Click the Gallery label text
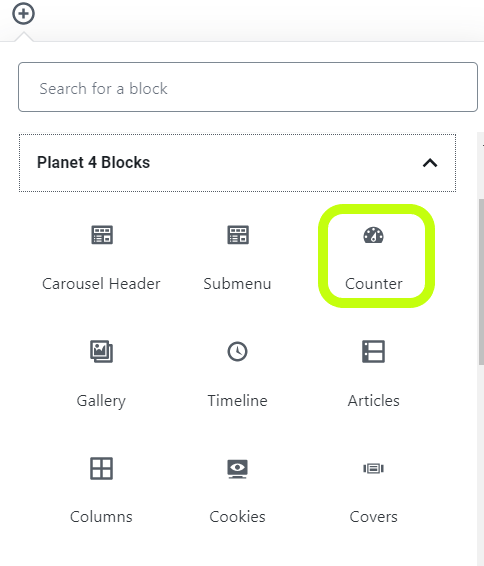The height and width of the screenshot is (566, 484). pos(101,401)
